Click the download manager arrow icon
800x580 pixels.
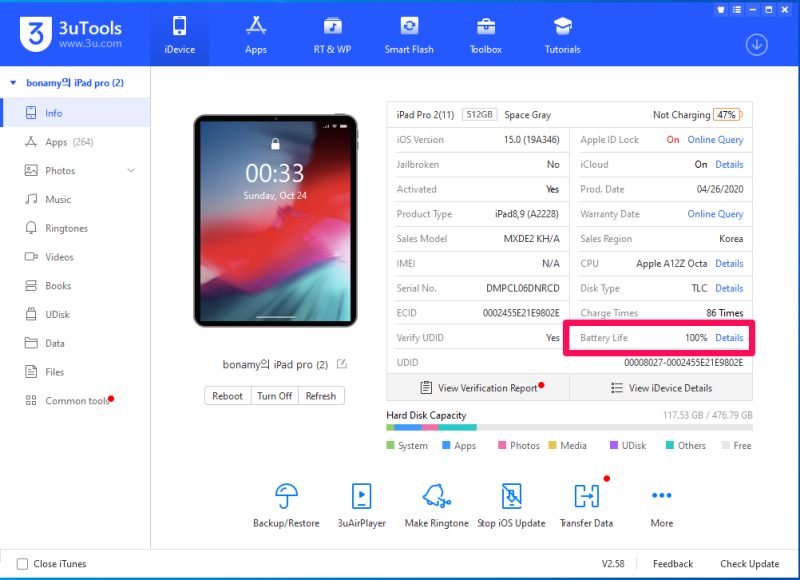[756, 45]
